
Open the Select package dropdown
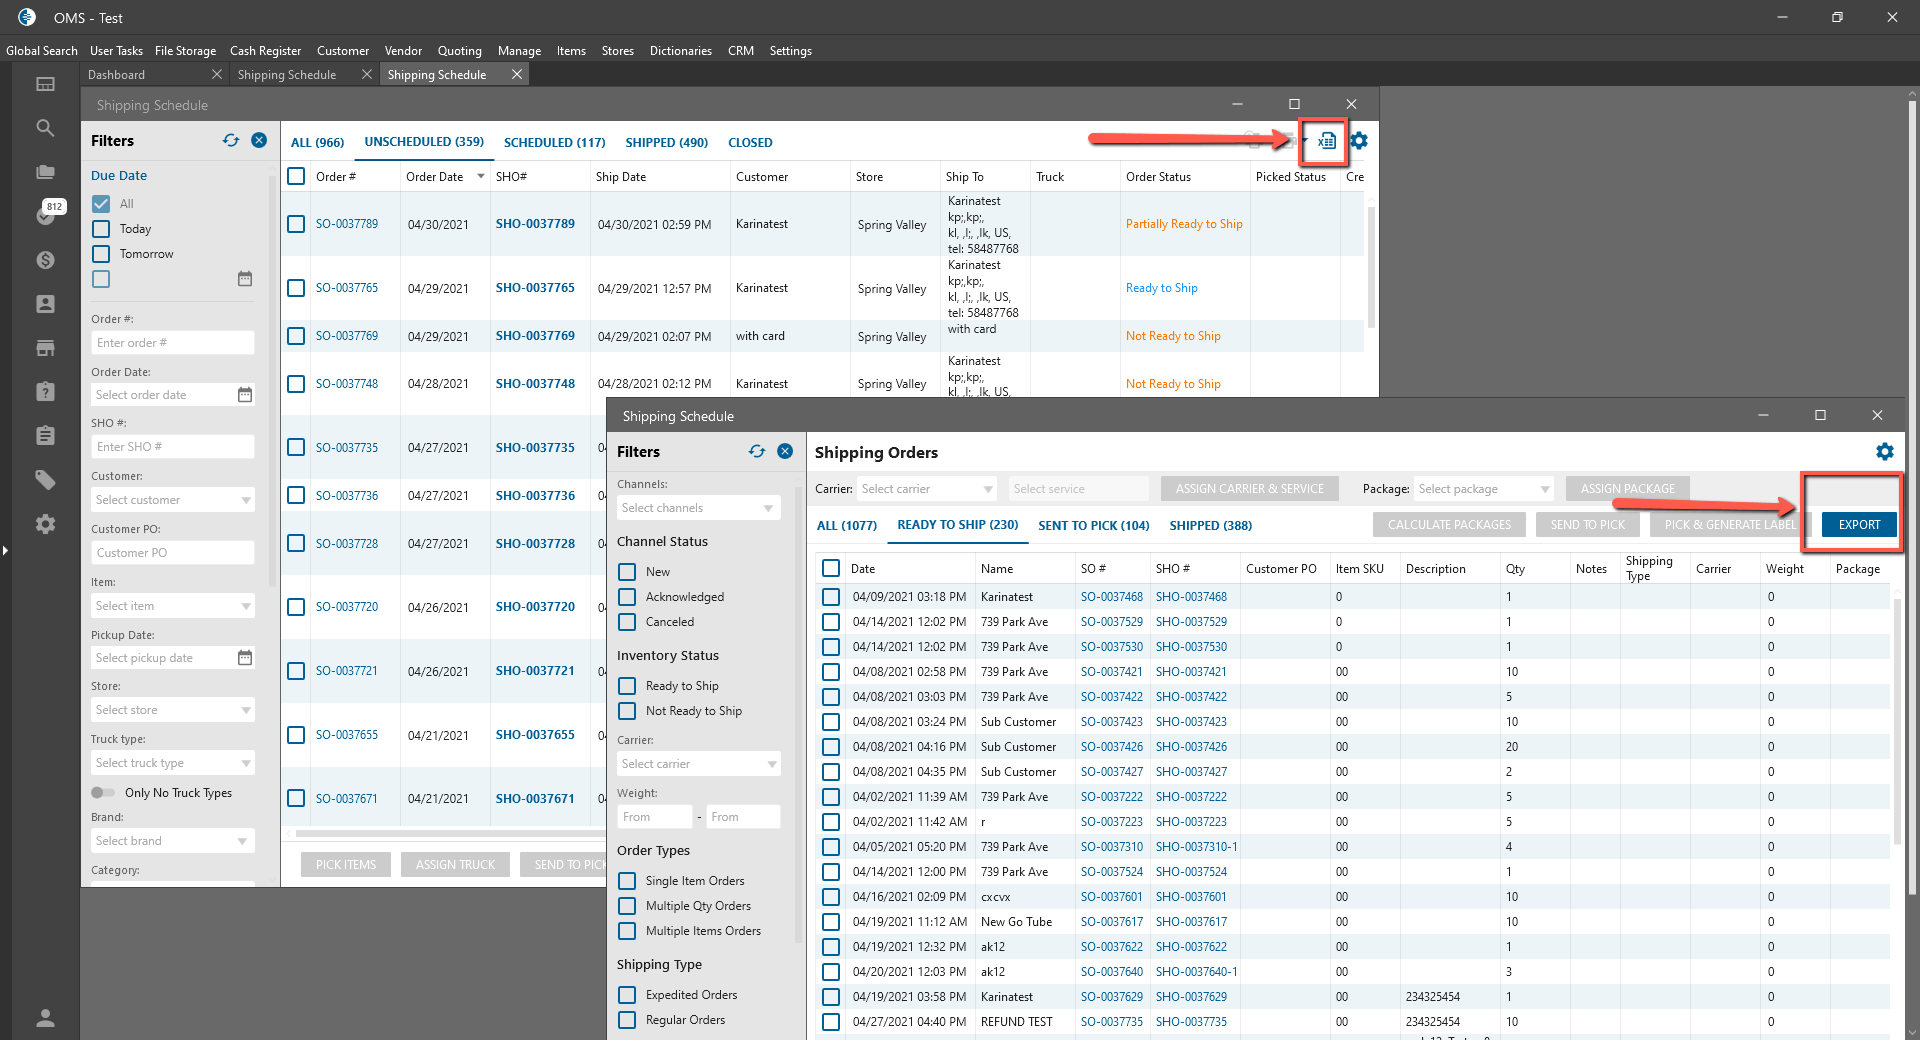coord(1483,489)
